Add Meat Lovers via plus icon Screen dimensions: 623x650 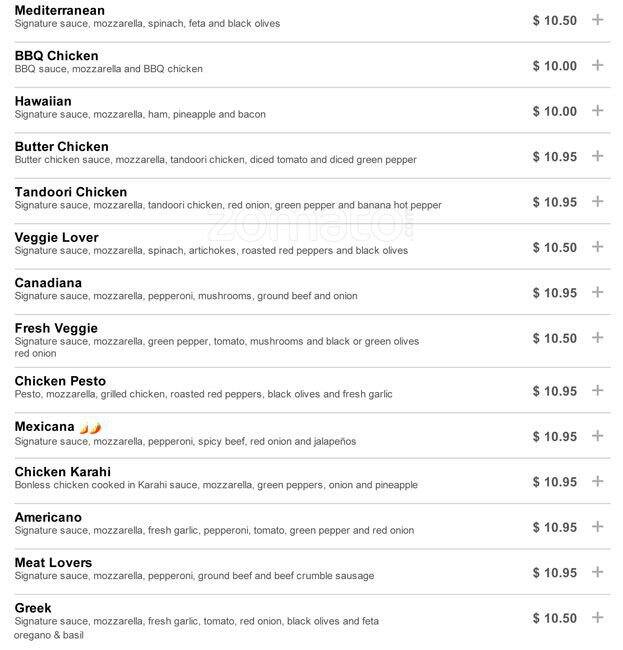598,573
